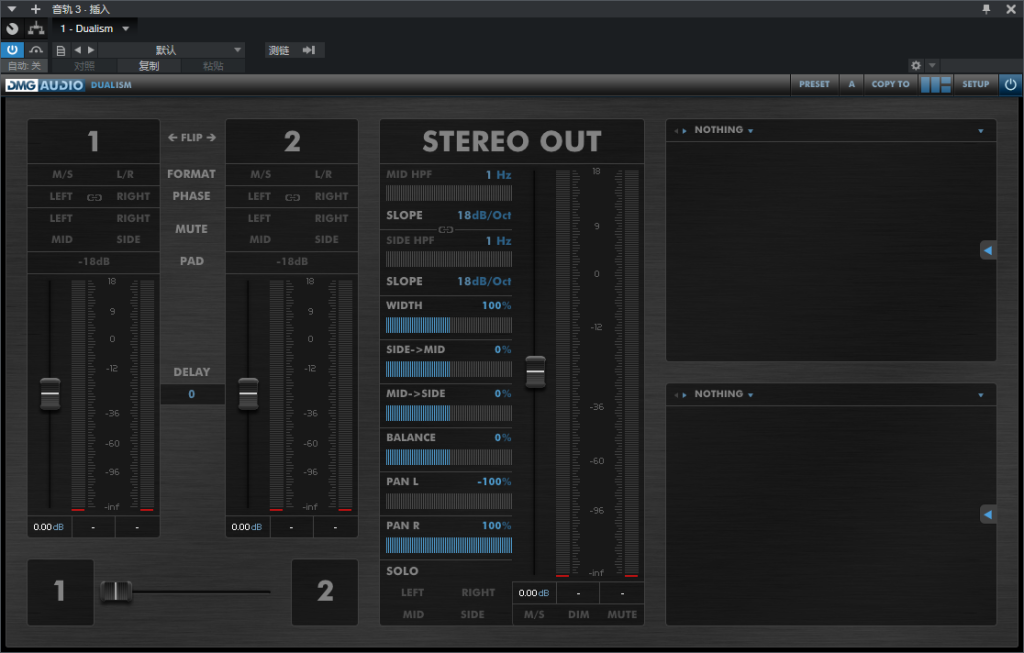Click the add insert plus icon
The image size is (1024, 653).
pyautogui.click(x=36, y=9)
